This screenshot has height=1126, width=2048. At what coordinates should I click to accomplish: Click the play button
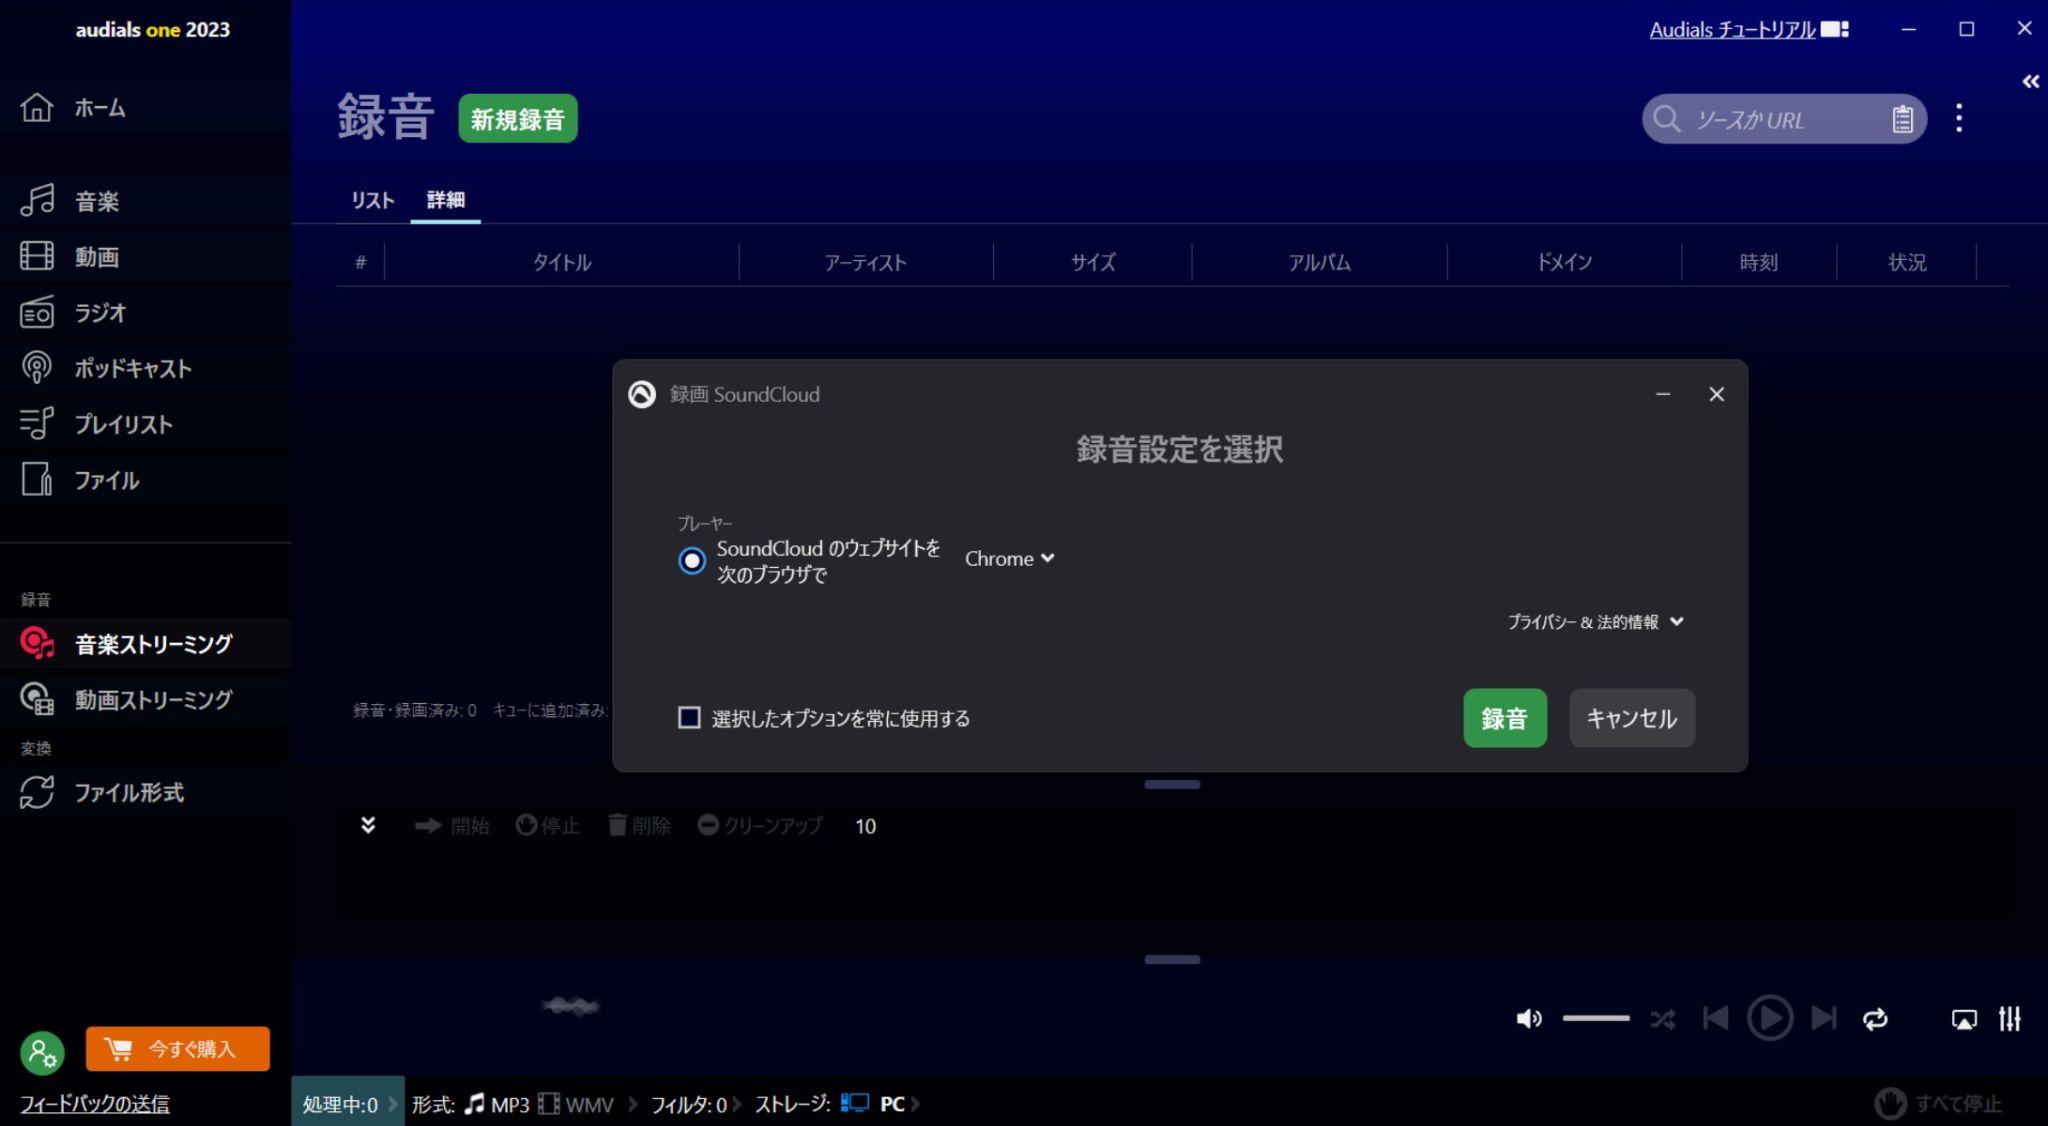click(x=1770, y=1018)
